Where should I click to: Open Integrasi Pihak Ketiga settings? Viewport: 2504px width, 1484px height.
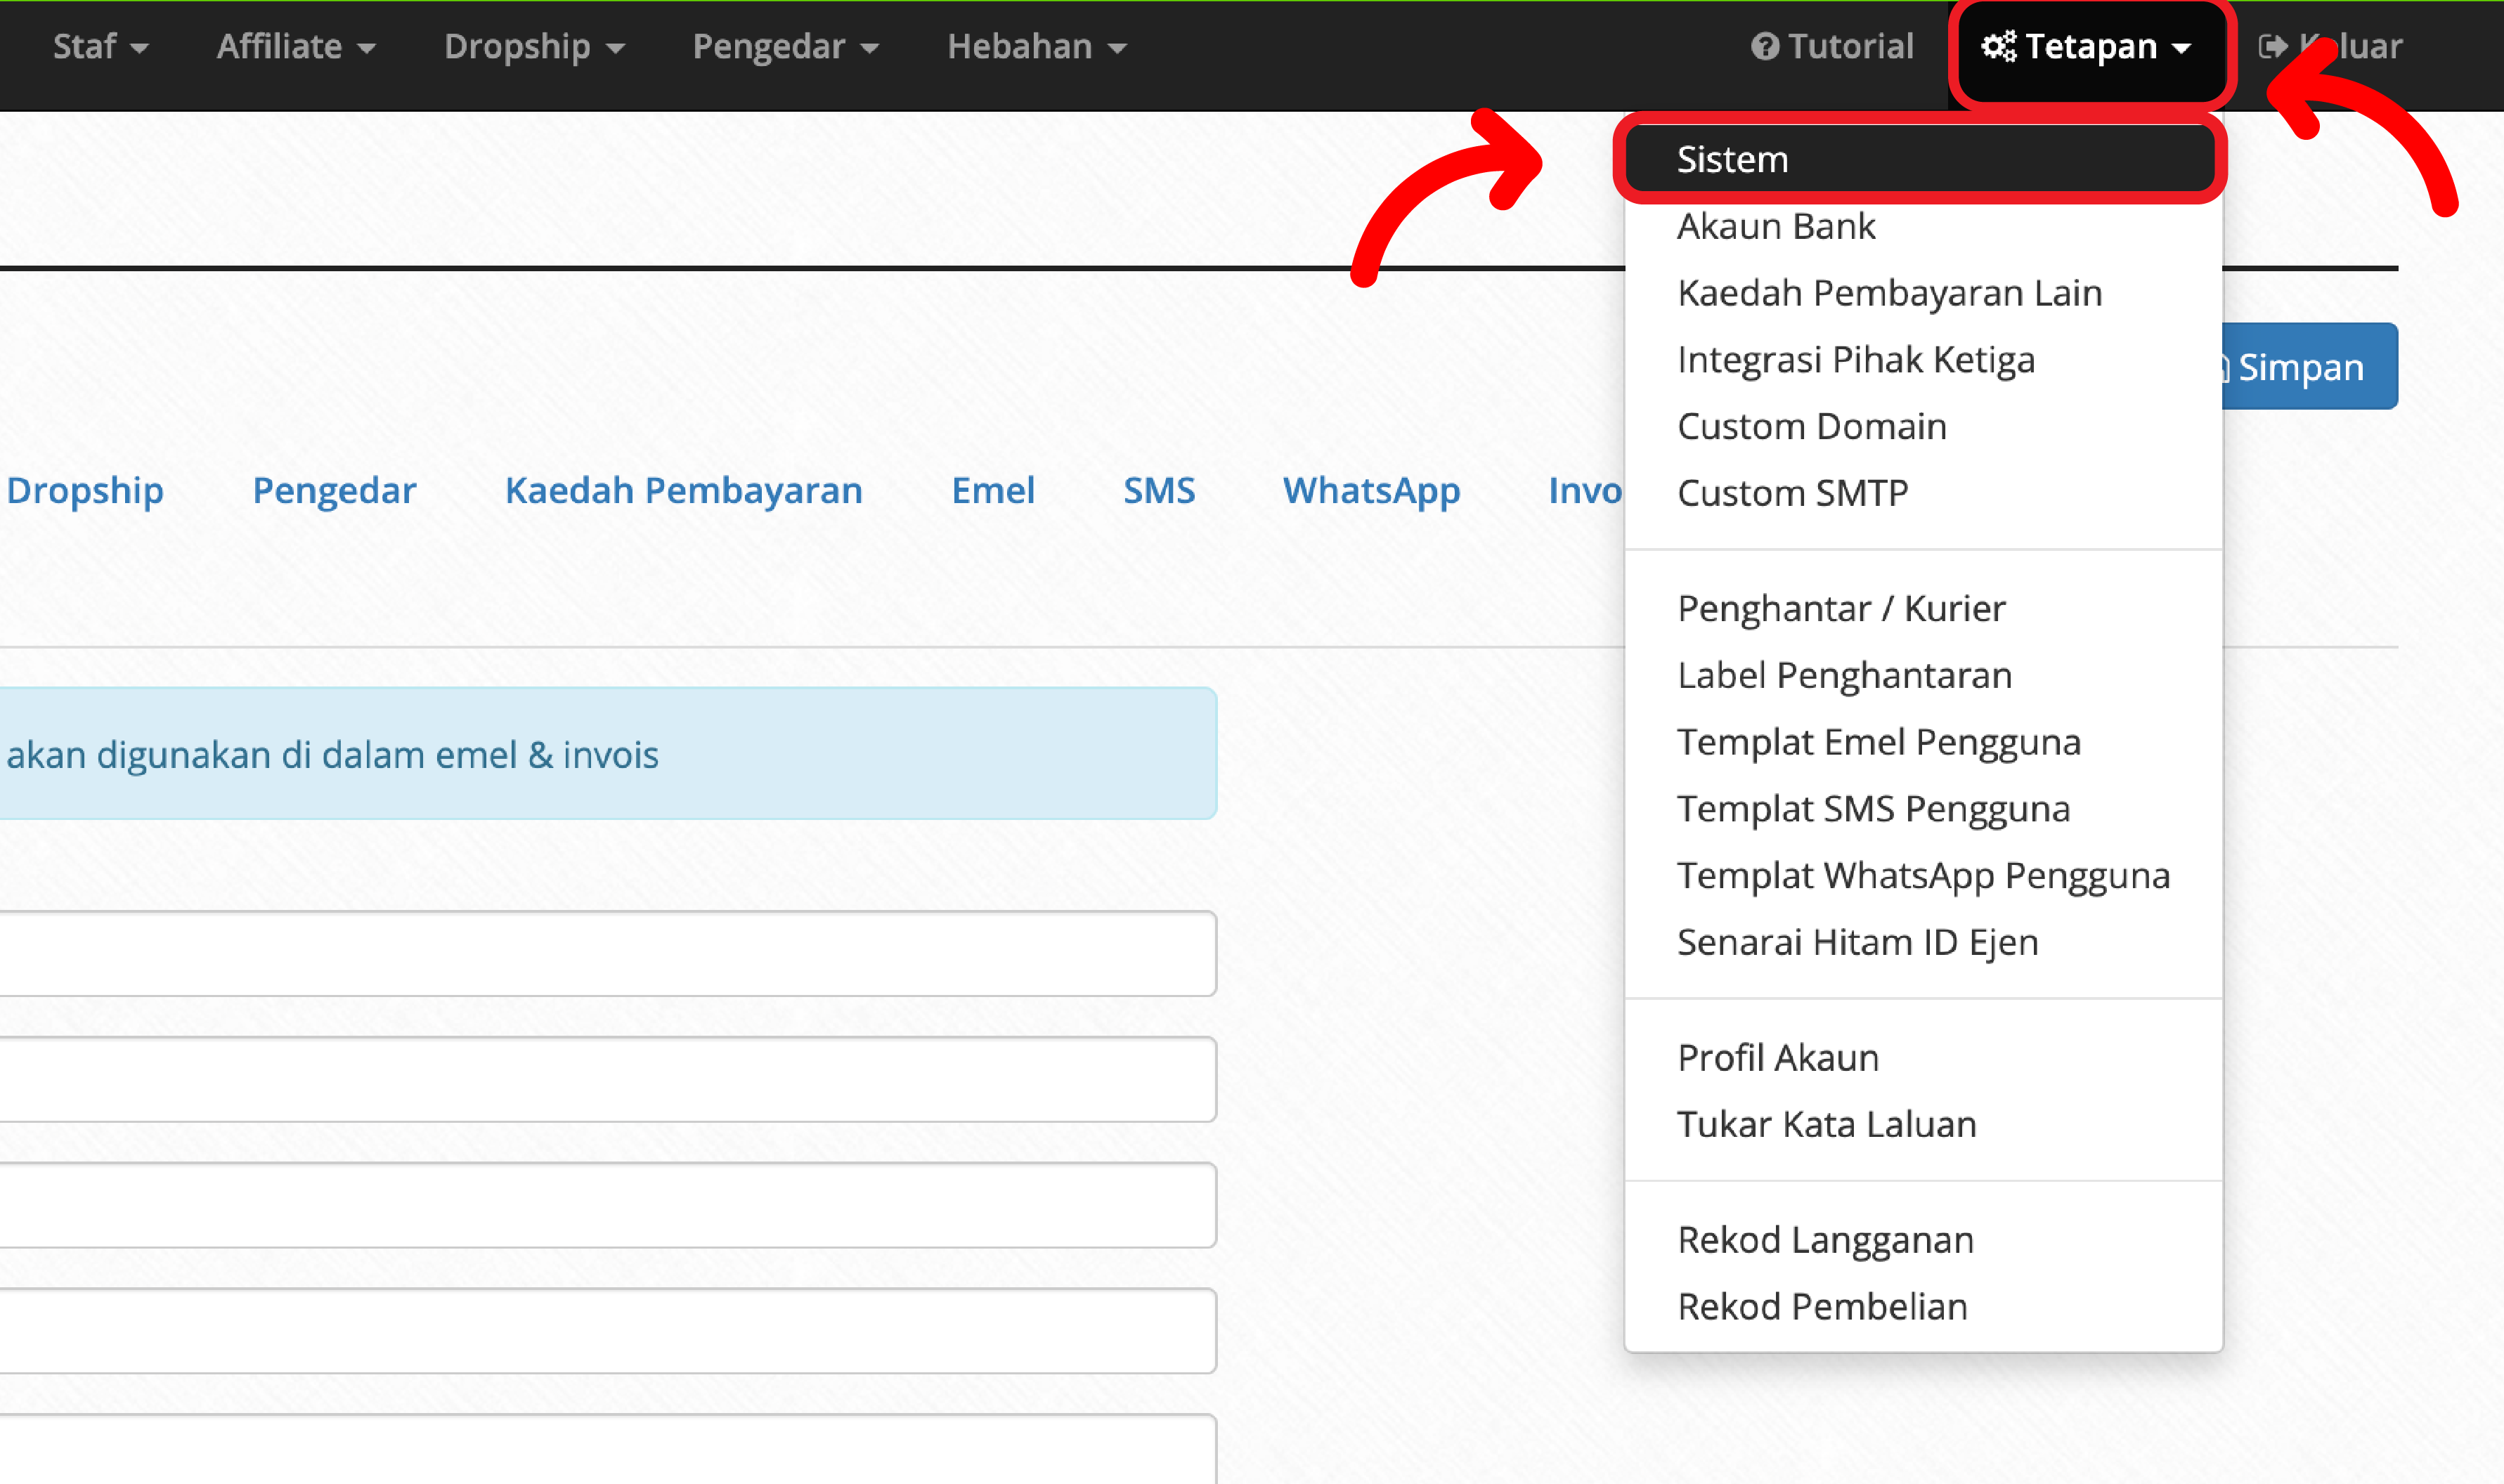1855,359
